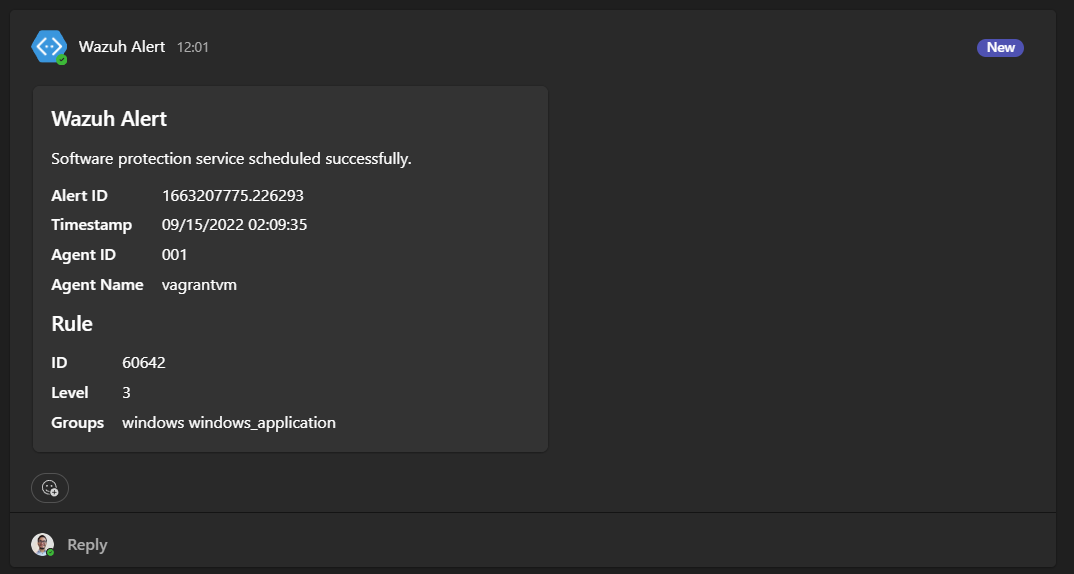Select the Alert ID value 1663207775.226293
This screenshot has width=1074, height=574.
tap(233, 195)
